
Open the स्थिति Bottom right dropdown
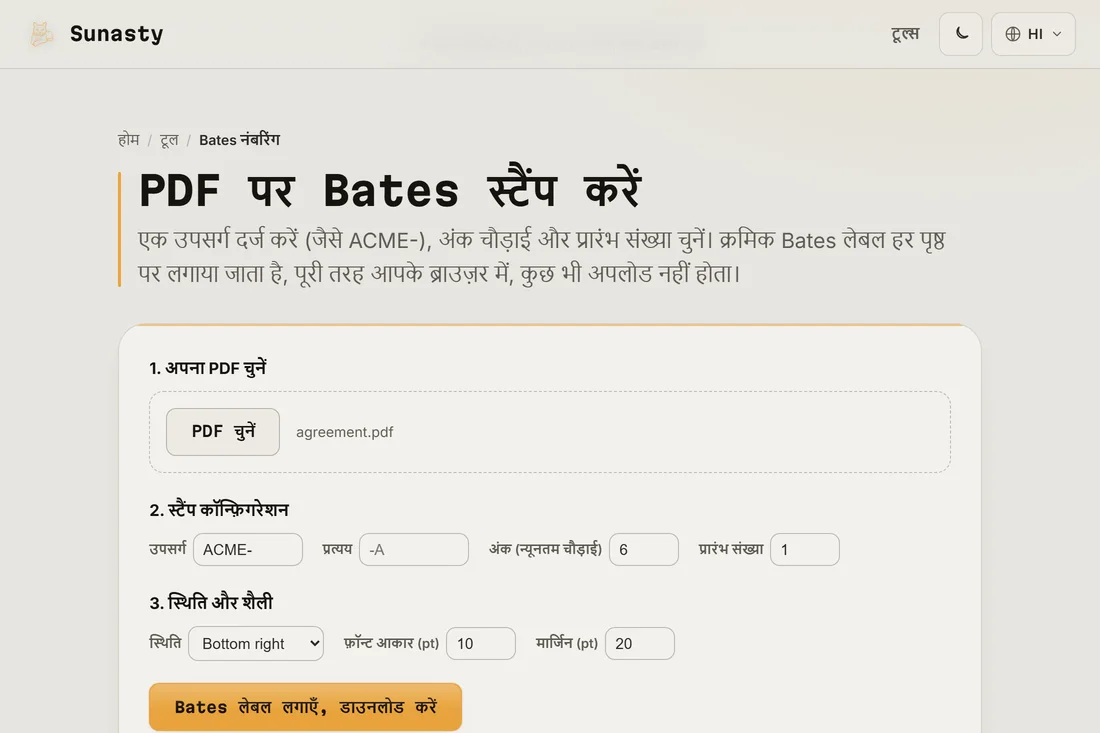coord(256,643)
